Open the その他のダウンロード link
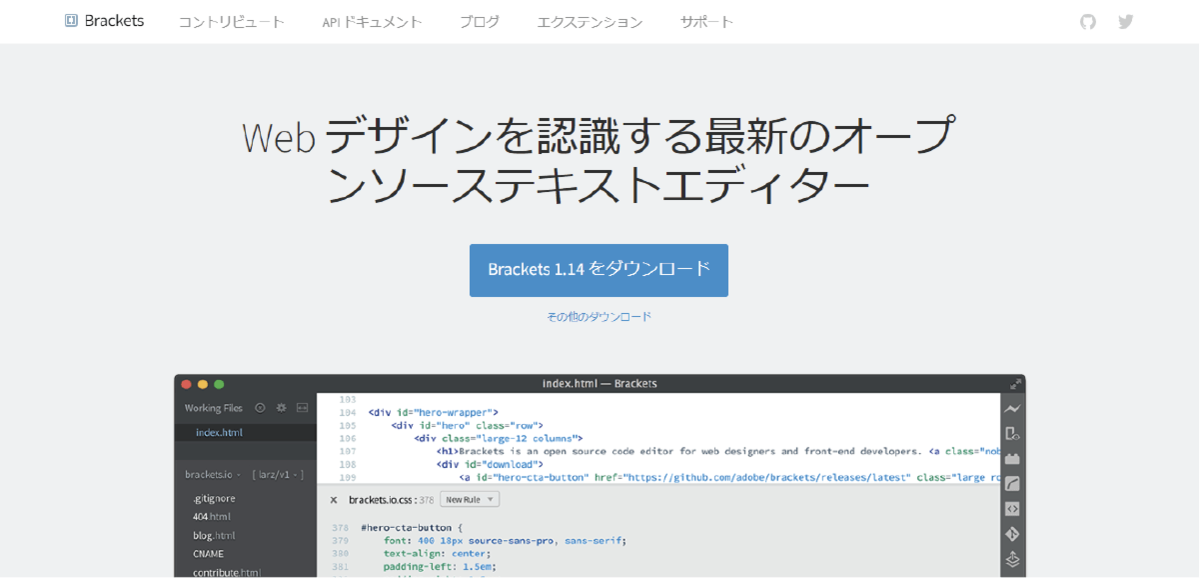 [x=599, y=316]
